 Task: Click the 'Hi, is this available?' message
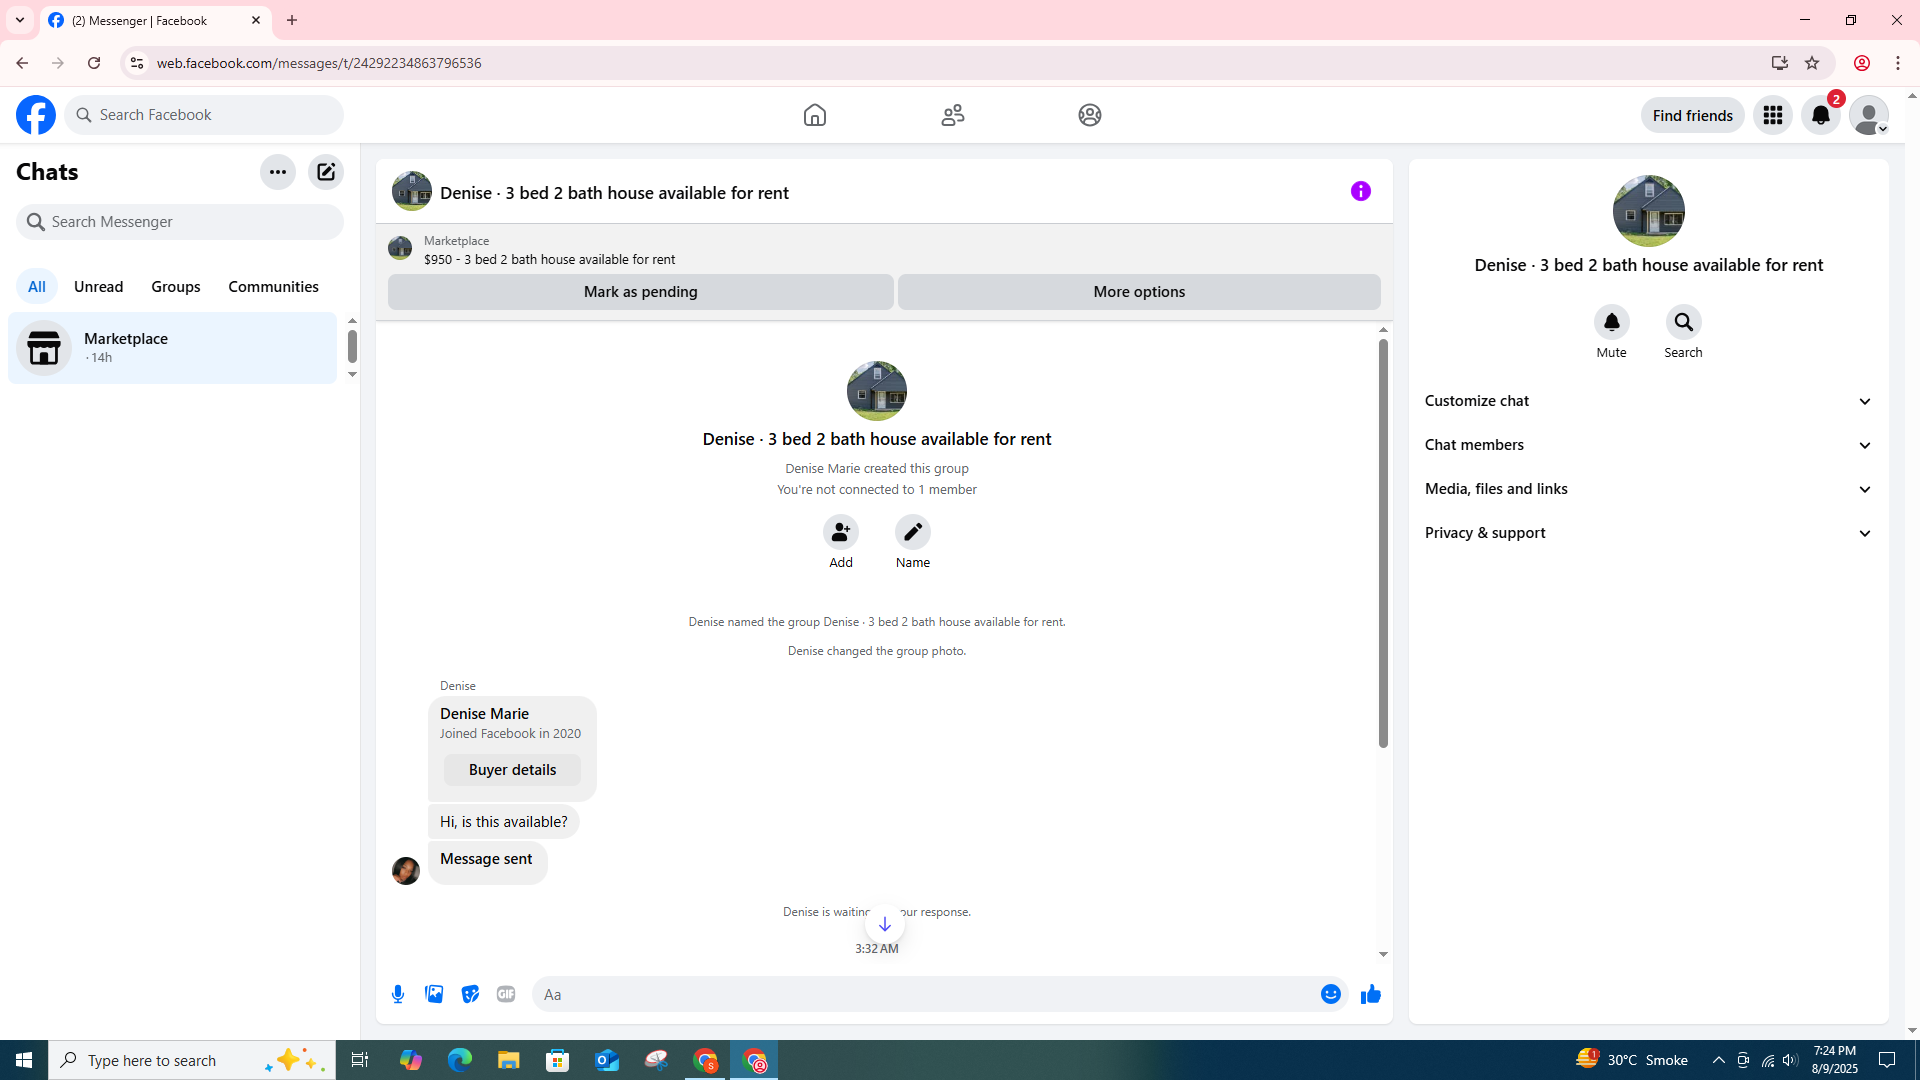coord(504,822)
